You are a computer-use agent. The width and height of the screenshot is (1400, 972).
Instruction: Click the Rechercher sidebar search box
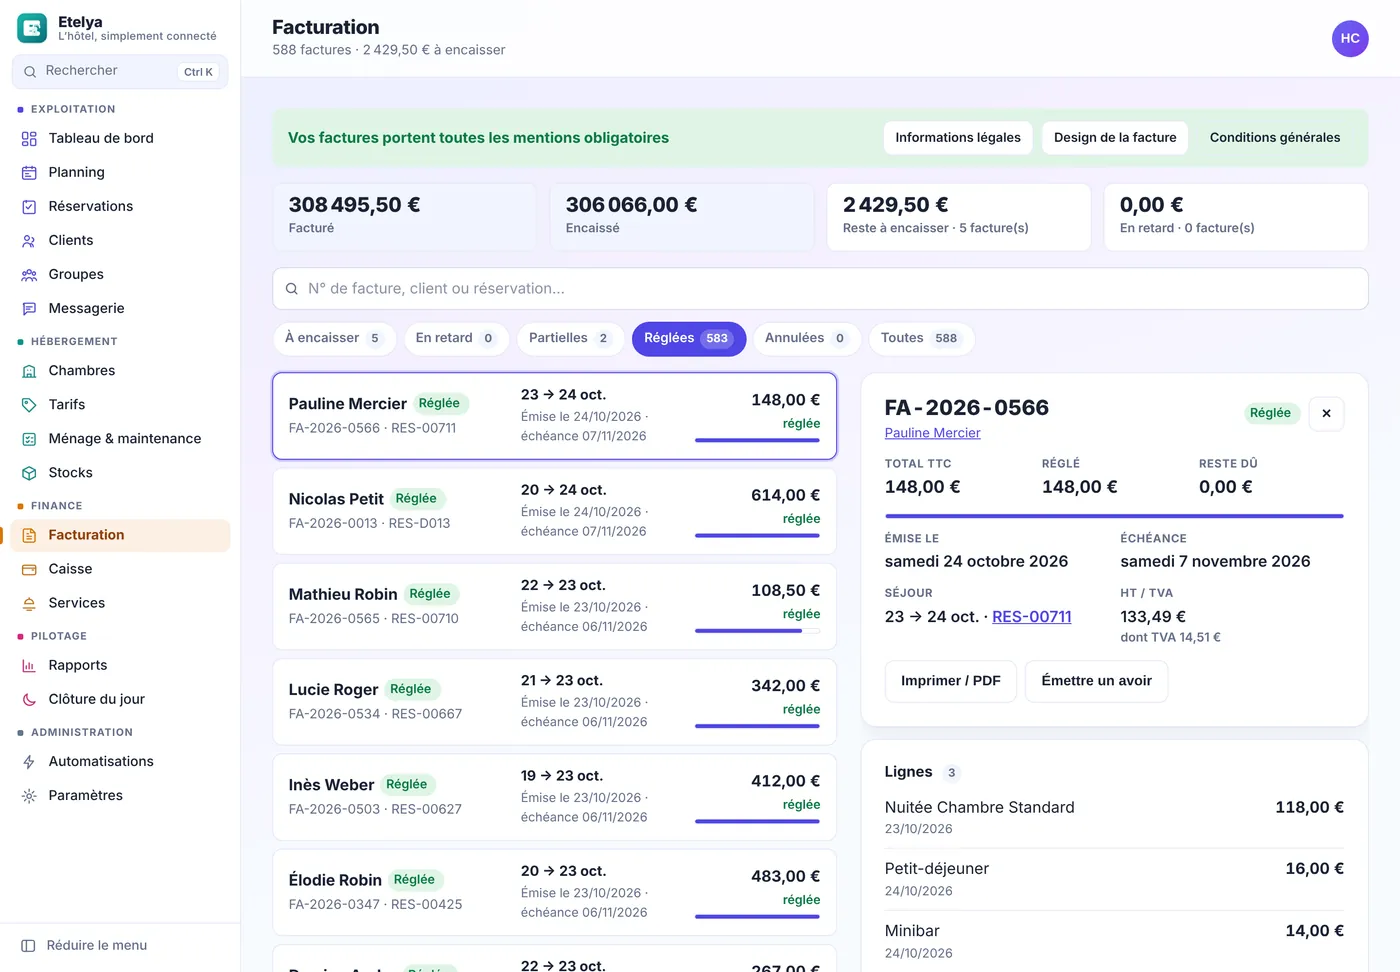click(120, 71)
